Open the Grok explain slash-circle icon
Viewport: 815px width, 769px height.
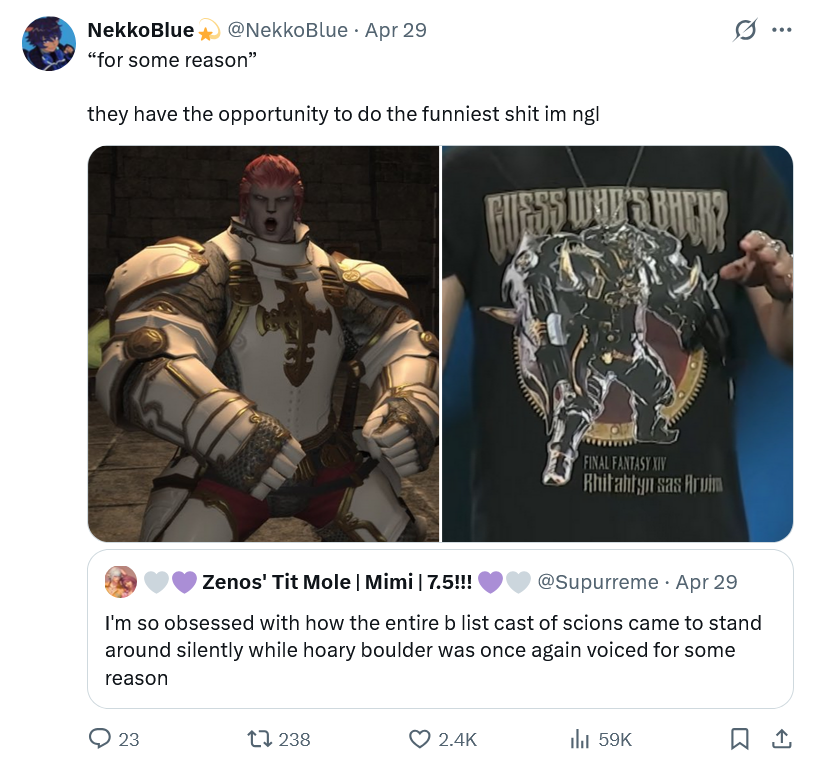pos(745,30)
